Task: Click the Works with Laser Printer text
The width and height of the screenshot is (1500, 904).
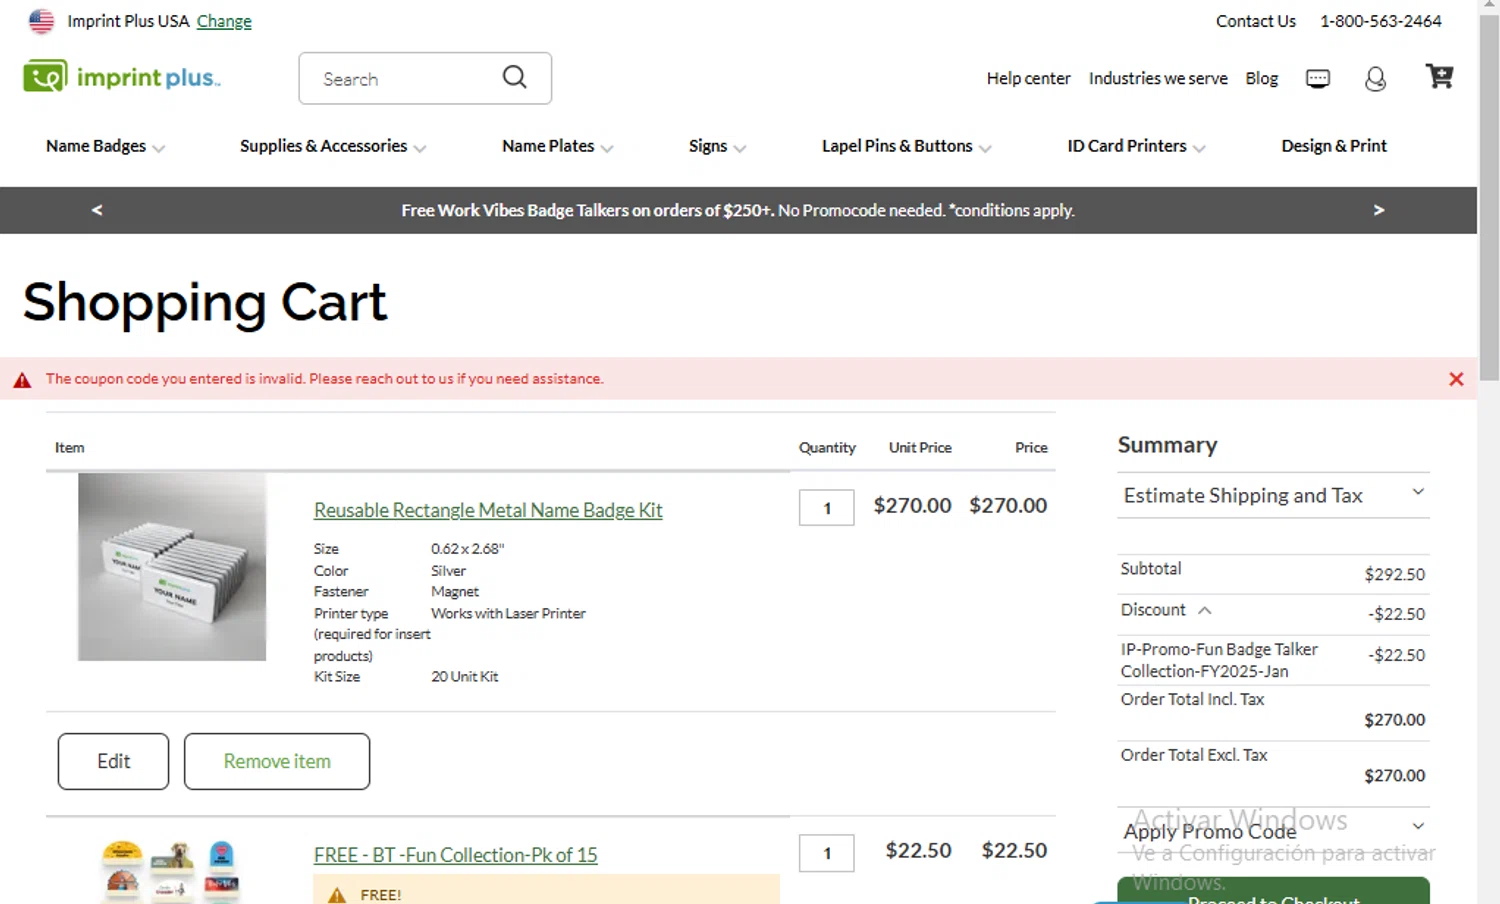Action: pos(508,613)
